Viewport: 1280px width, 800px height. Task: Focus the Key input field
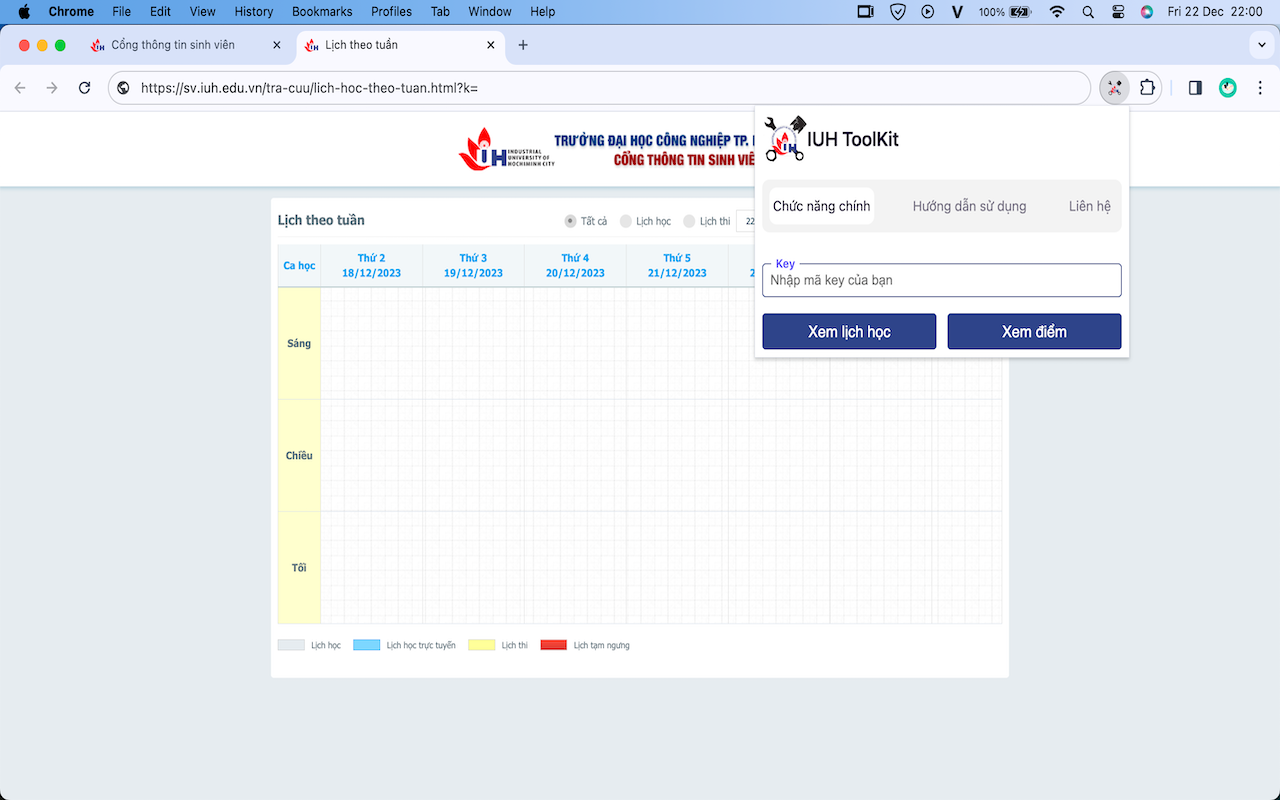(942, 280)
